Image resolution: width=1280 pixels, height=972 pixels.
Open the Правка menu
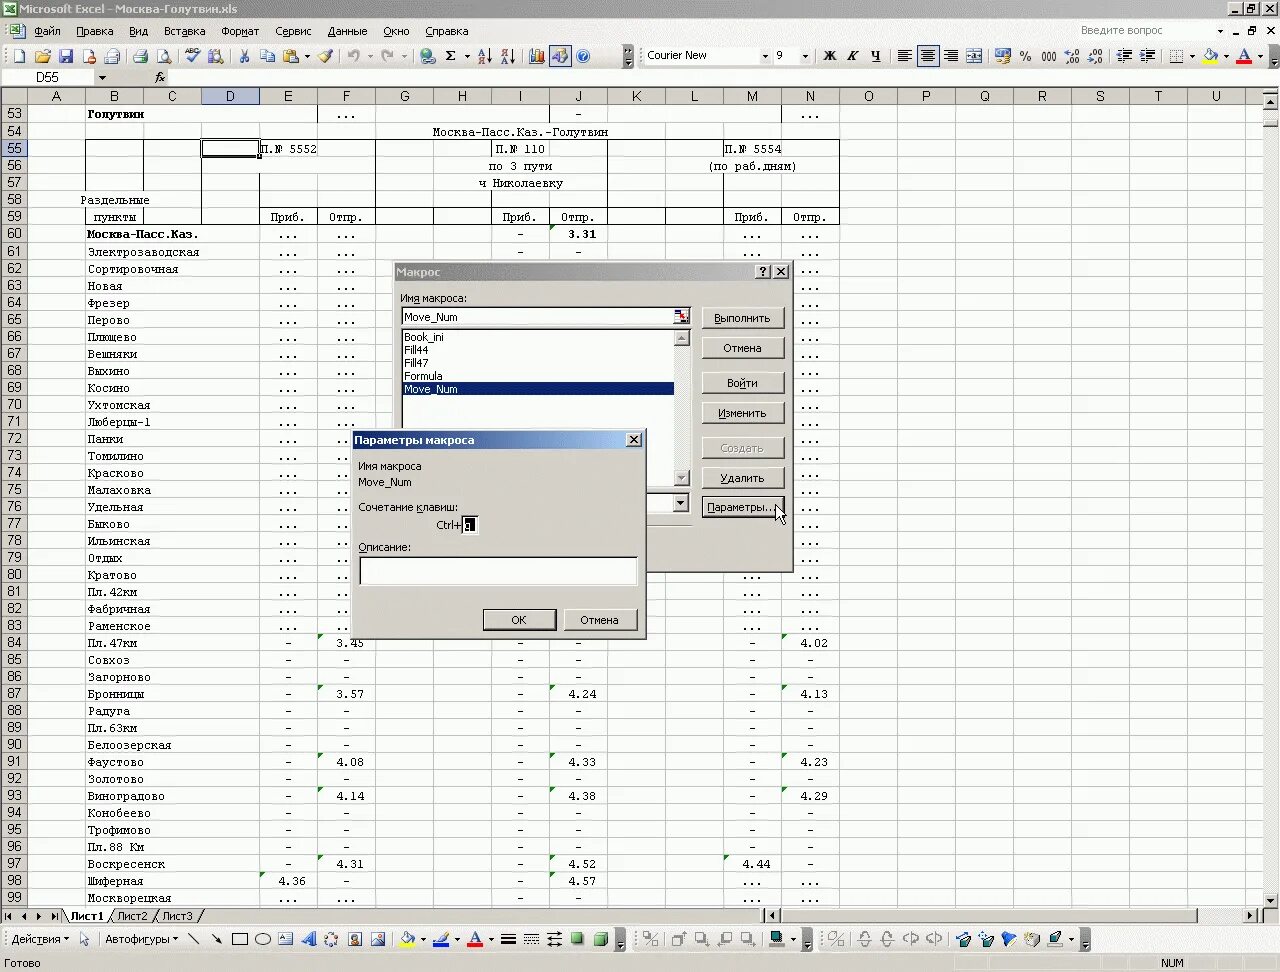[x=94, y=31]
